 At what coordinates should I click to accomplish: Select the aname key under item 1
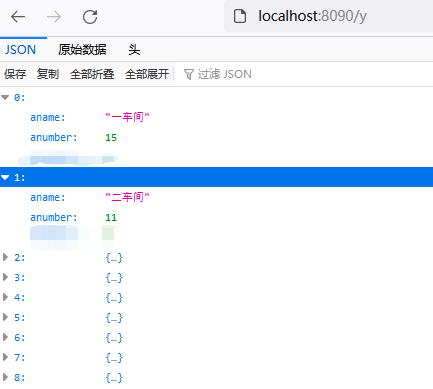(x=48, y=197)
